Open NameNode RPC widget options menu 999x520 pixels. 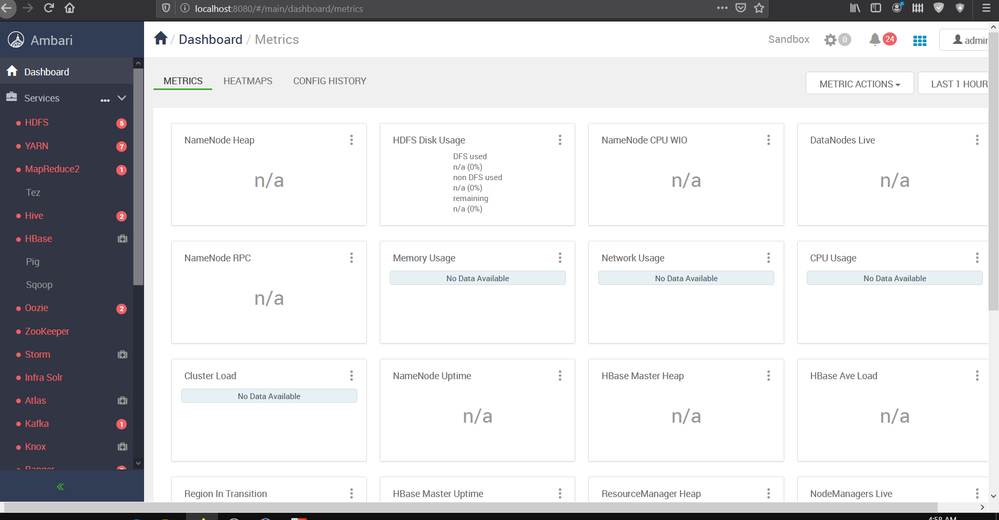[351, 257]
